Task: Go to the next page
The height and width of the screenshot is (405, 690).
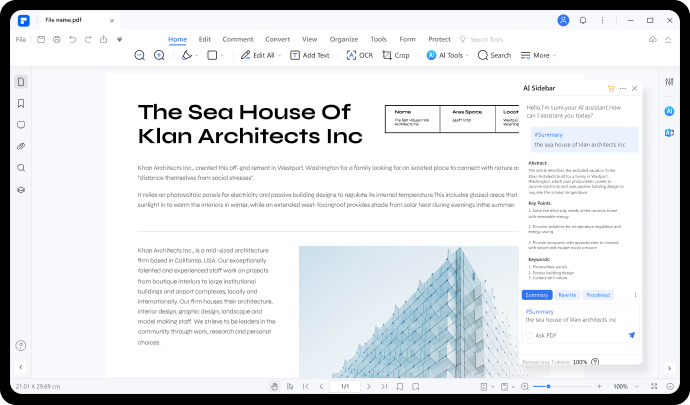Action: (x=368, y=387)
